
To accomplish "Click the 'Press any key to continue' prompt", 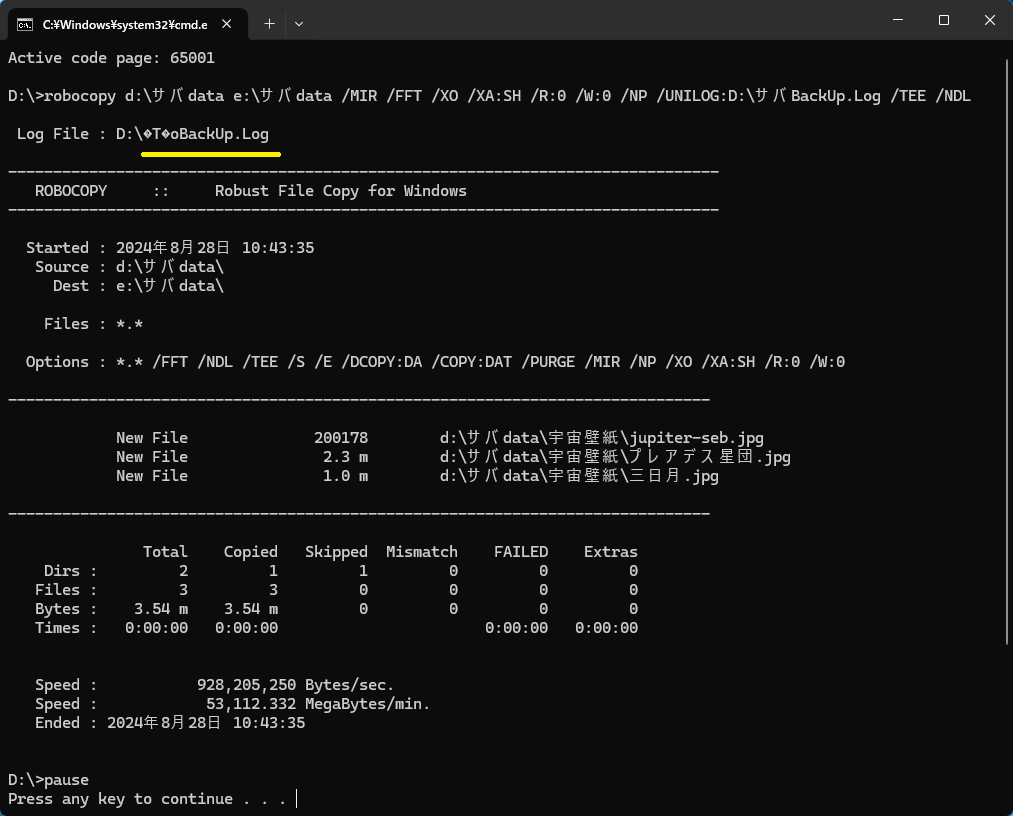I will click(x=147, y=799).
